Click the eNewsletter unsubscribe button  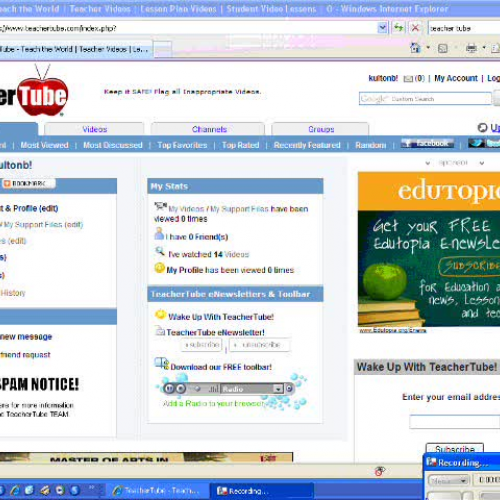point(259,344)
